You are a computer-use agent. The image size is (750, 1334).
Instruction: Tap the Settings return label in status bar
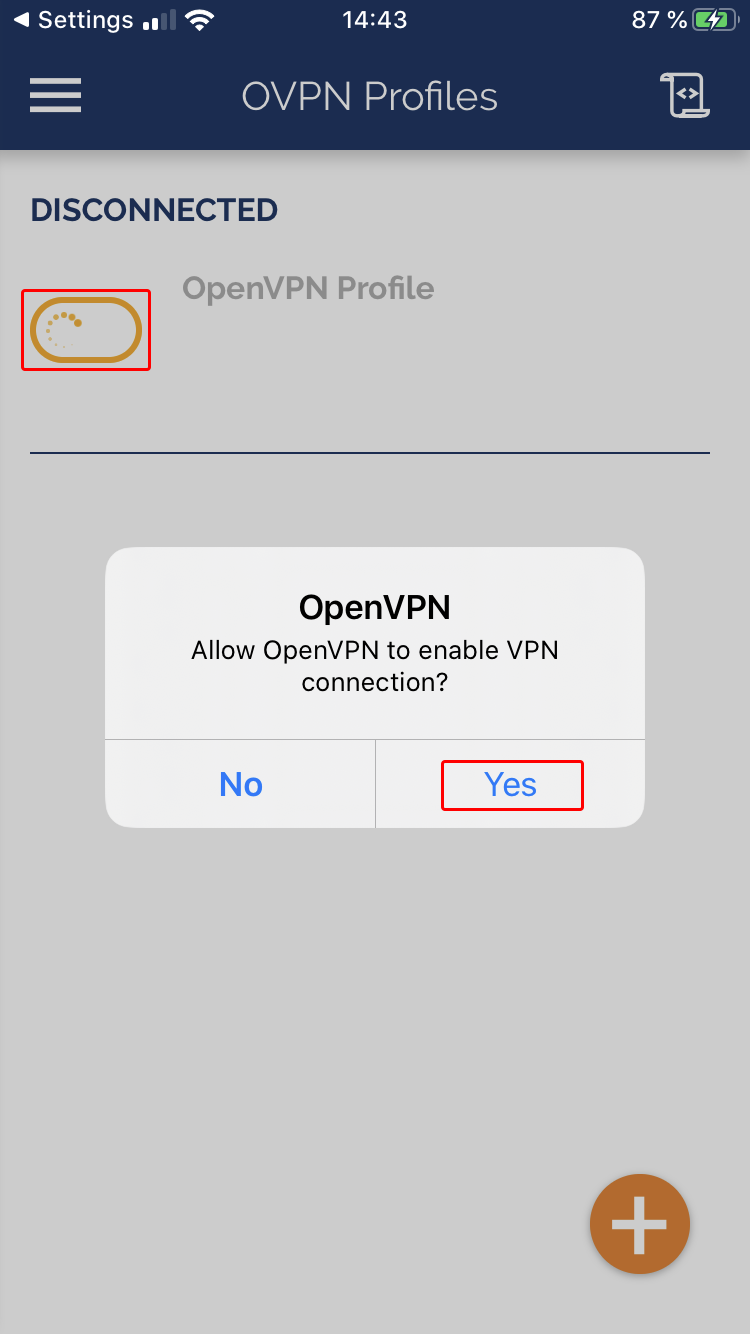[85, 20]
